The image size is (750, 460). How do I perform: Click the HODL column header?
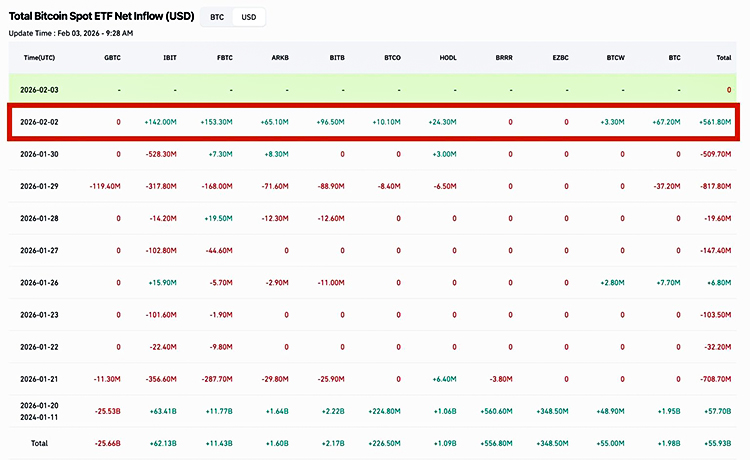point(448,59)
